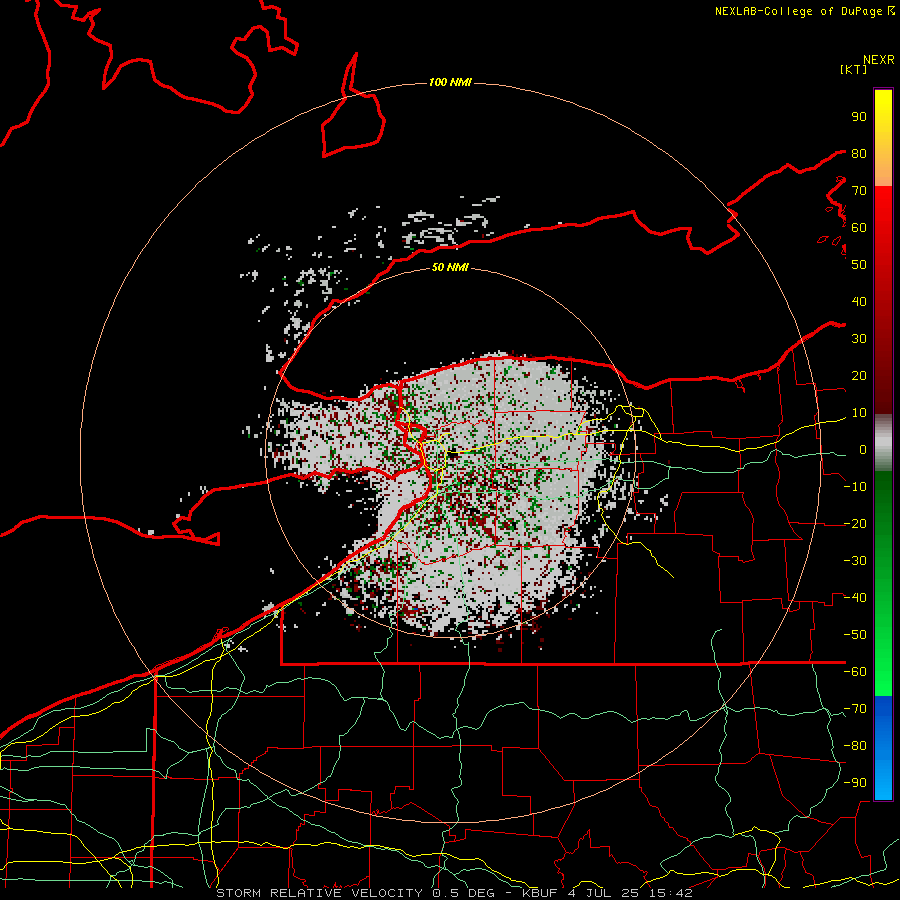
Task: Click the -60 value on the velocity scale
Action: 855,672
